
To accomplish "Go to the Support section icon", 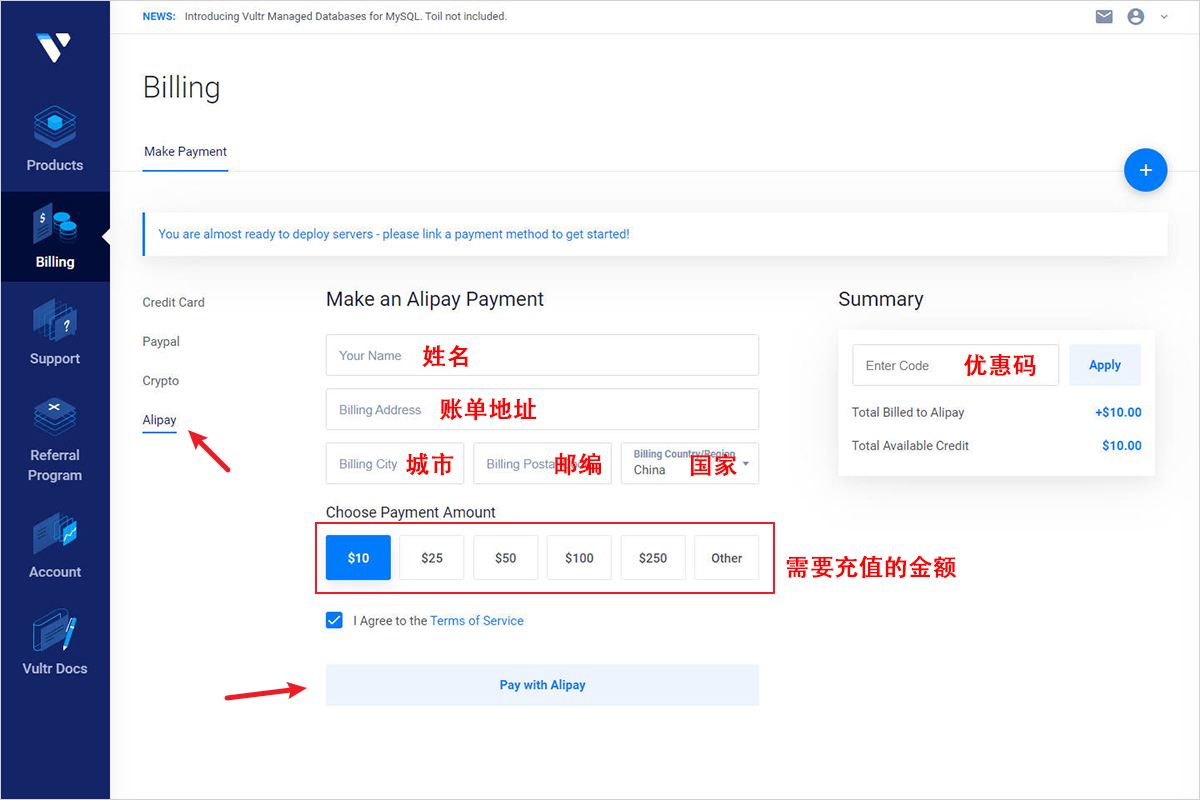I will (x=55, y=320).
